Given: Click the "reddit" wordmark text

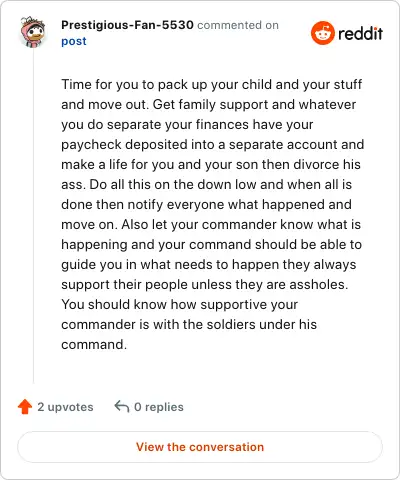Looking at the screenshot, I should pyautogui.click(x=360, y=33).
